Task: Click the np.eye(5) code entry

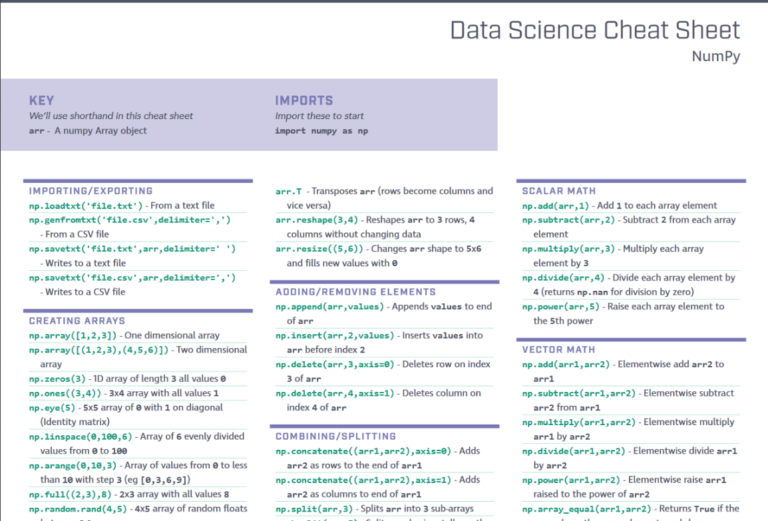Action: pos(54,408)
